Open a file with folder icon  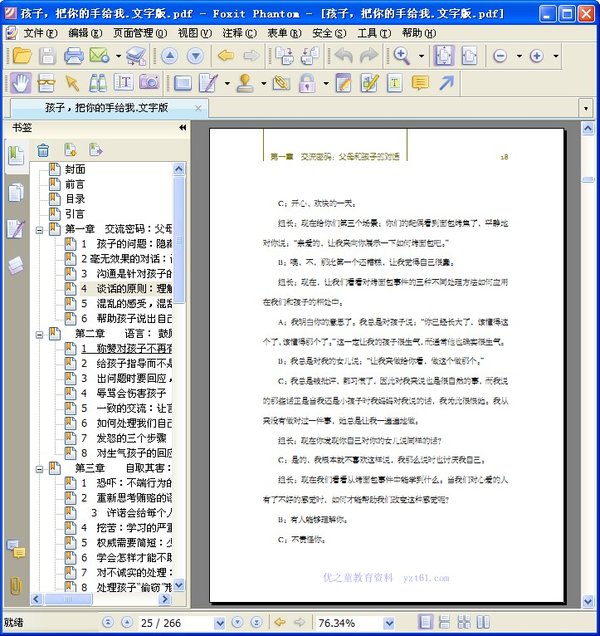[x=22, y=56]
